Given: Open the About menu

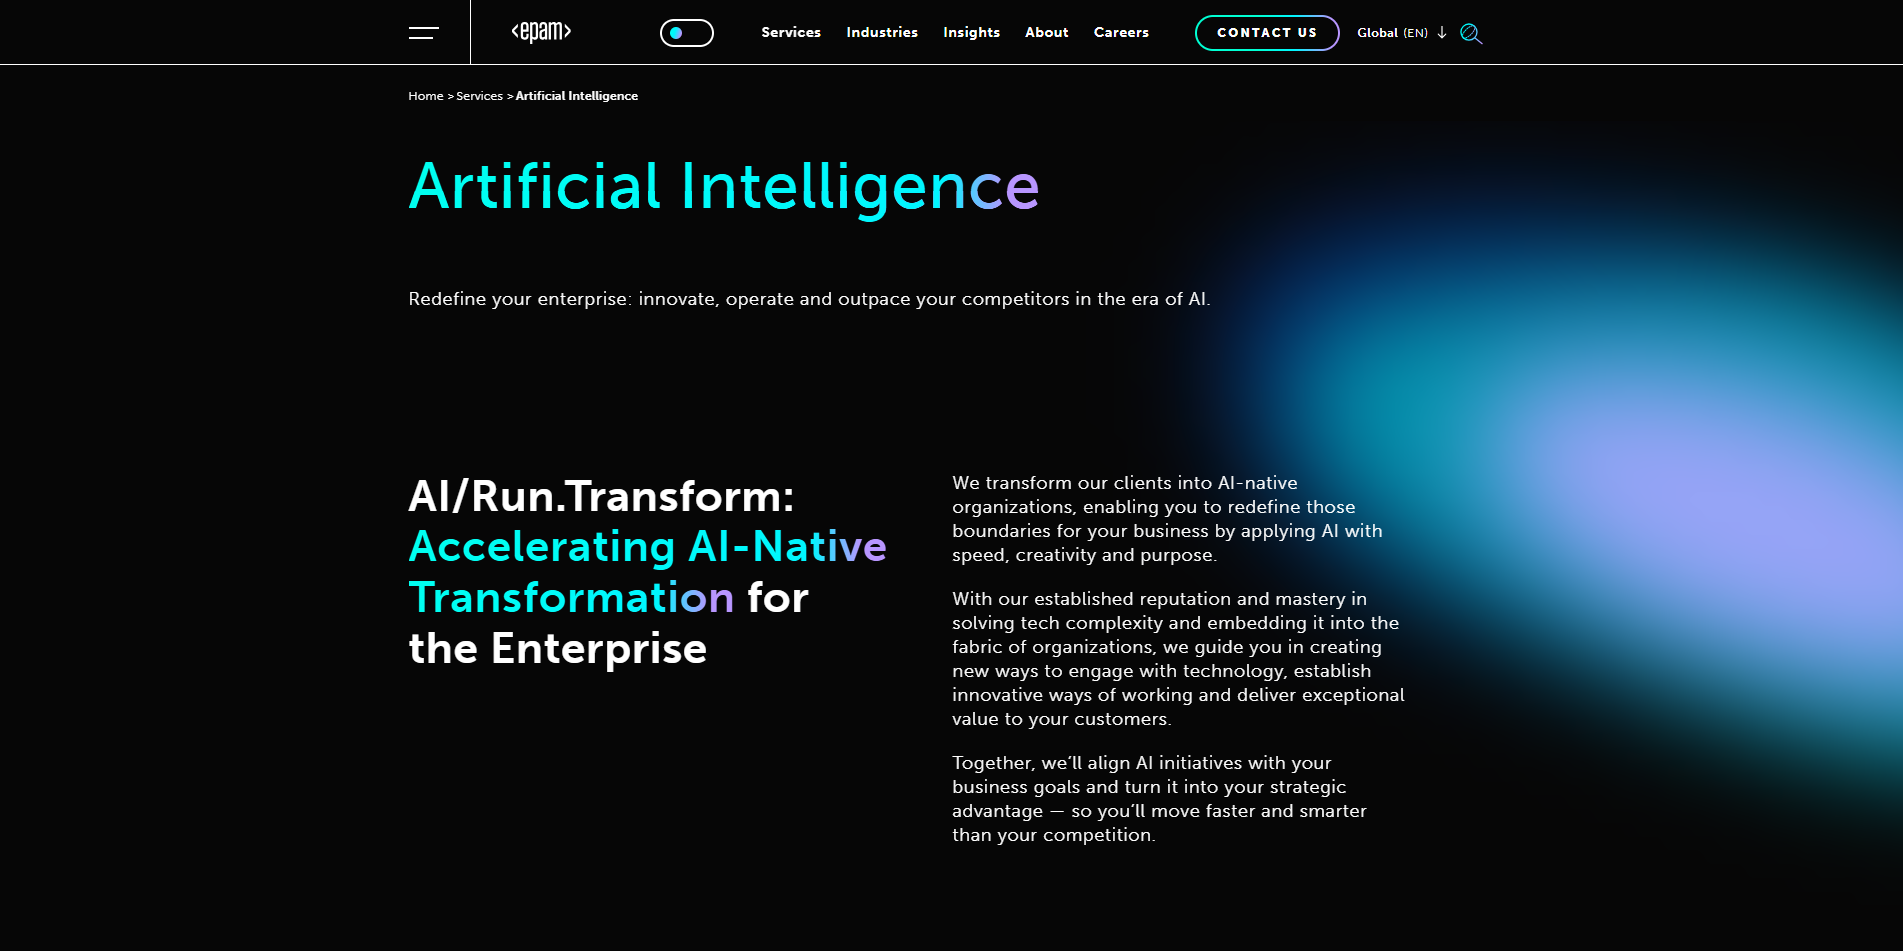Looking at the screenshot, I should click(1047, 32).
